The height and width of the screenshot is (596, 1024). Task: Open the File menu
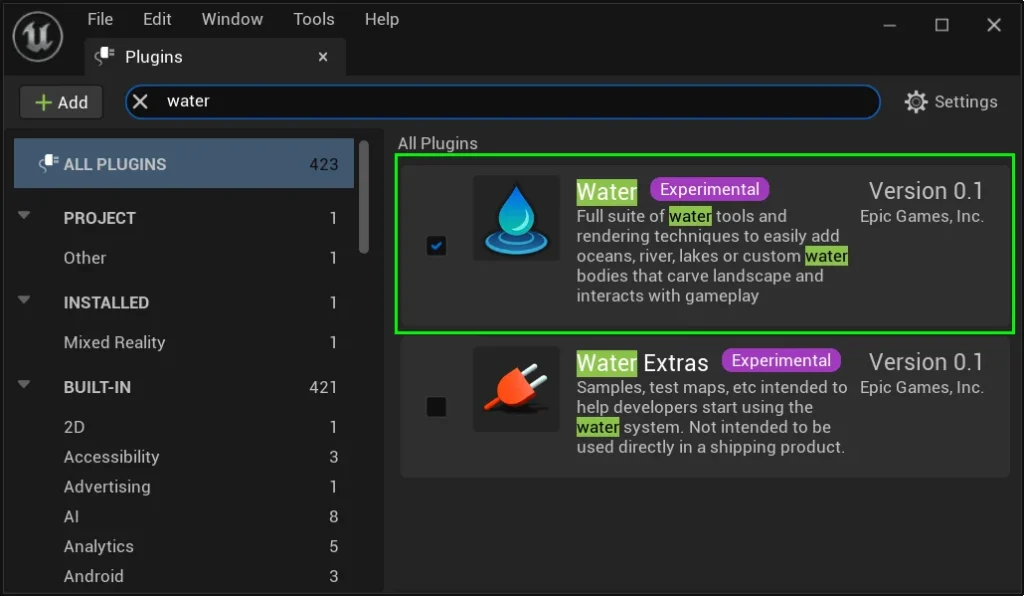tap(100, 19)
